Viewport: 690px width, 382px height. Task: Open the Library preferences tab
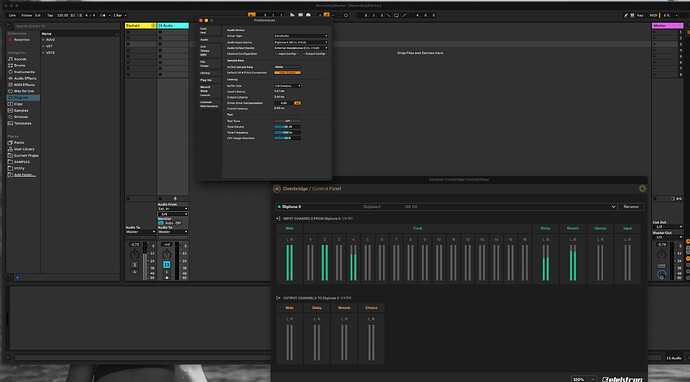[x=209, y=73]
